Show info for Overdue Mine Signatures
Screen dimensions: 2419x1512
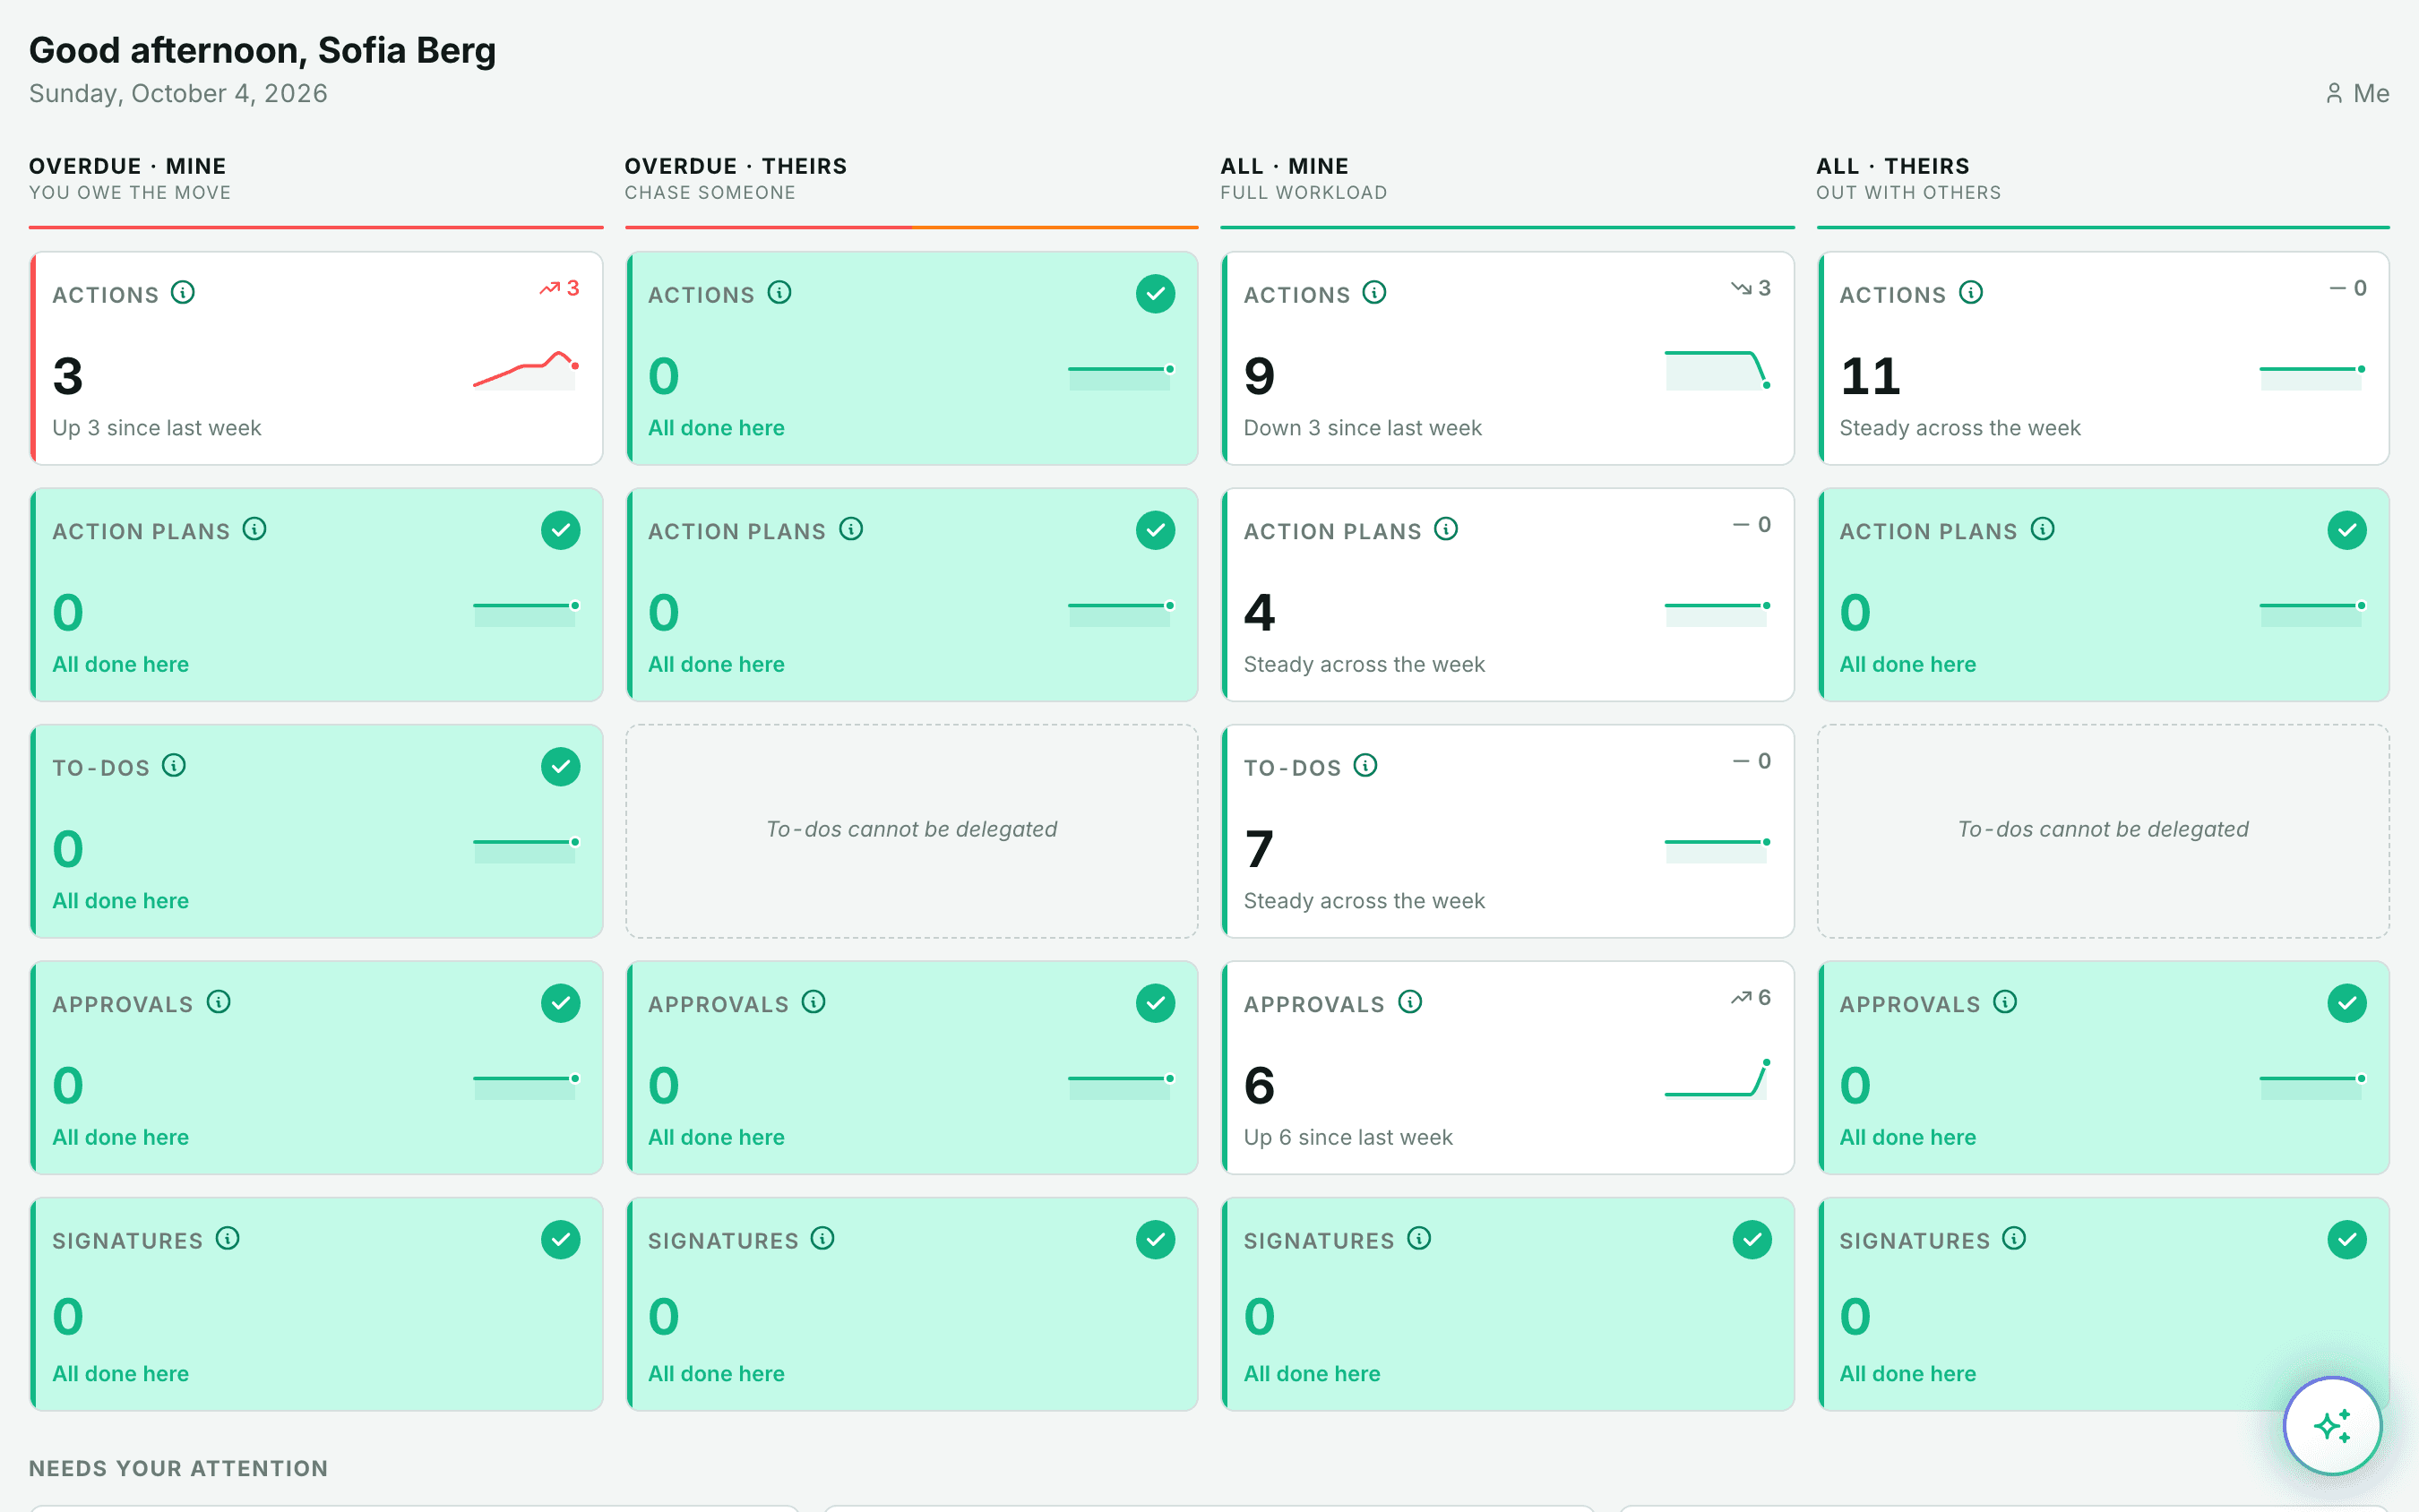tap(228, 1239)
